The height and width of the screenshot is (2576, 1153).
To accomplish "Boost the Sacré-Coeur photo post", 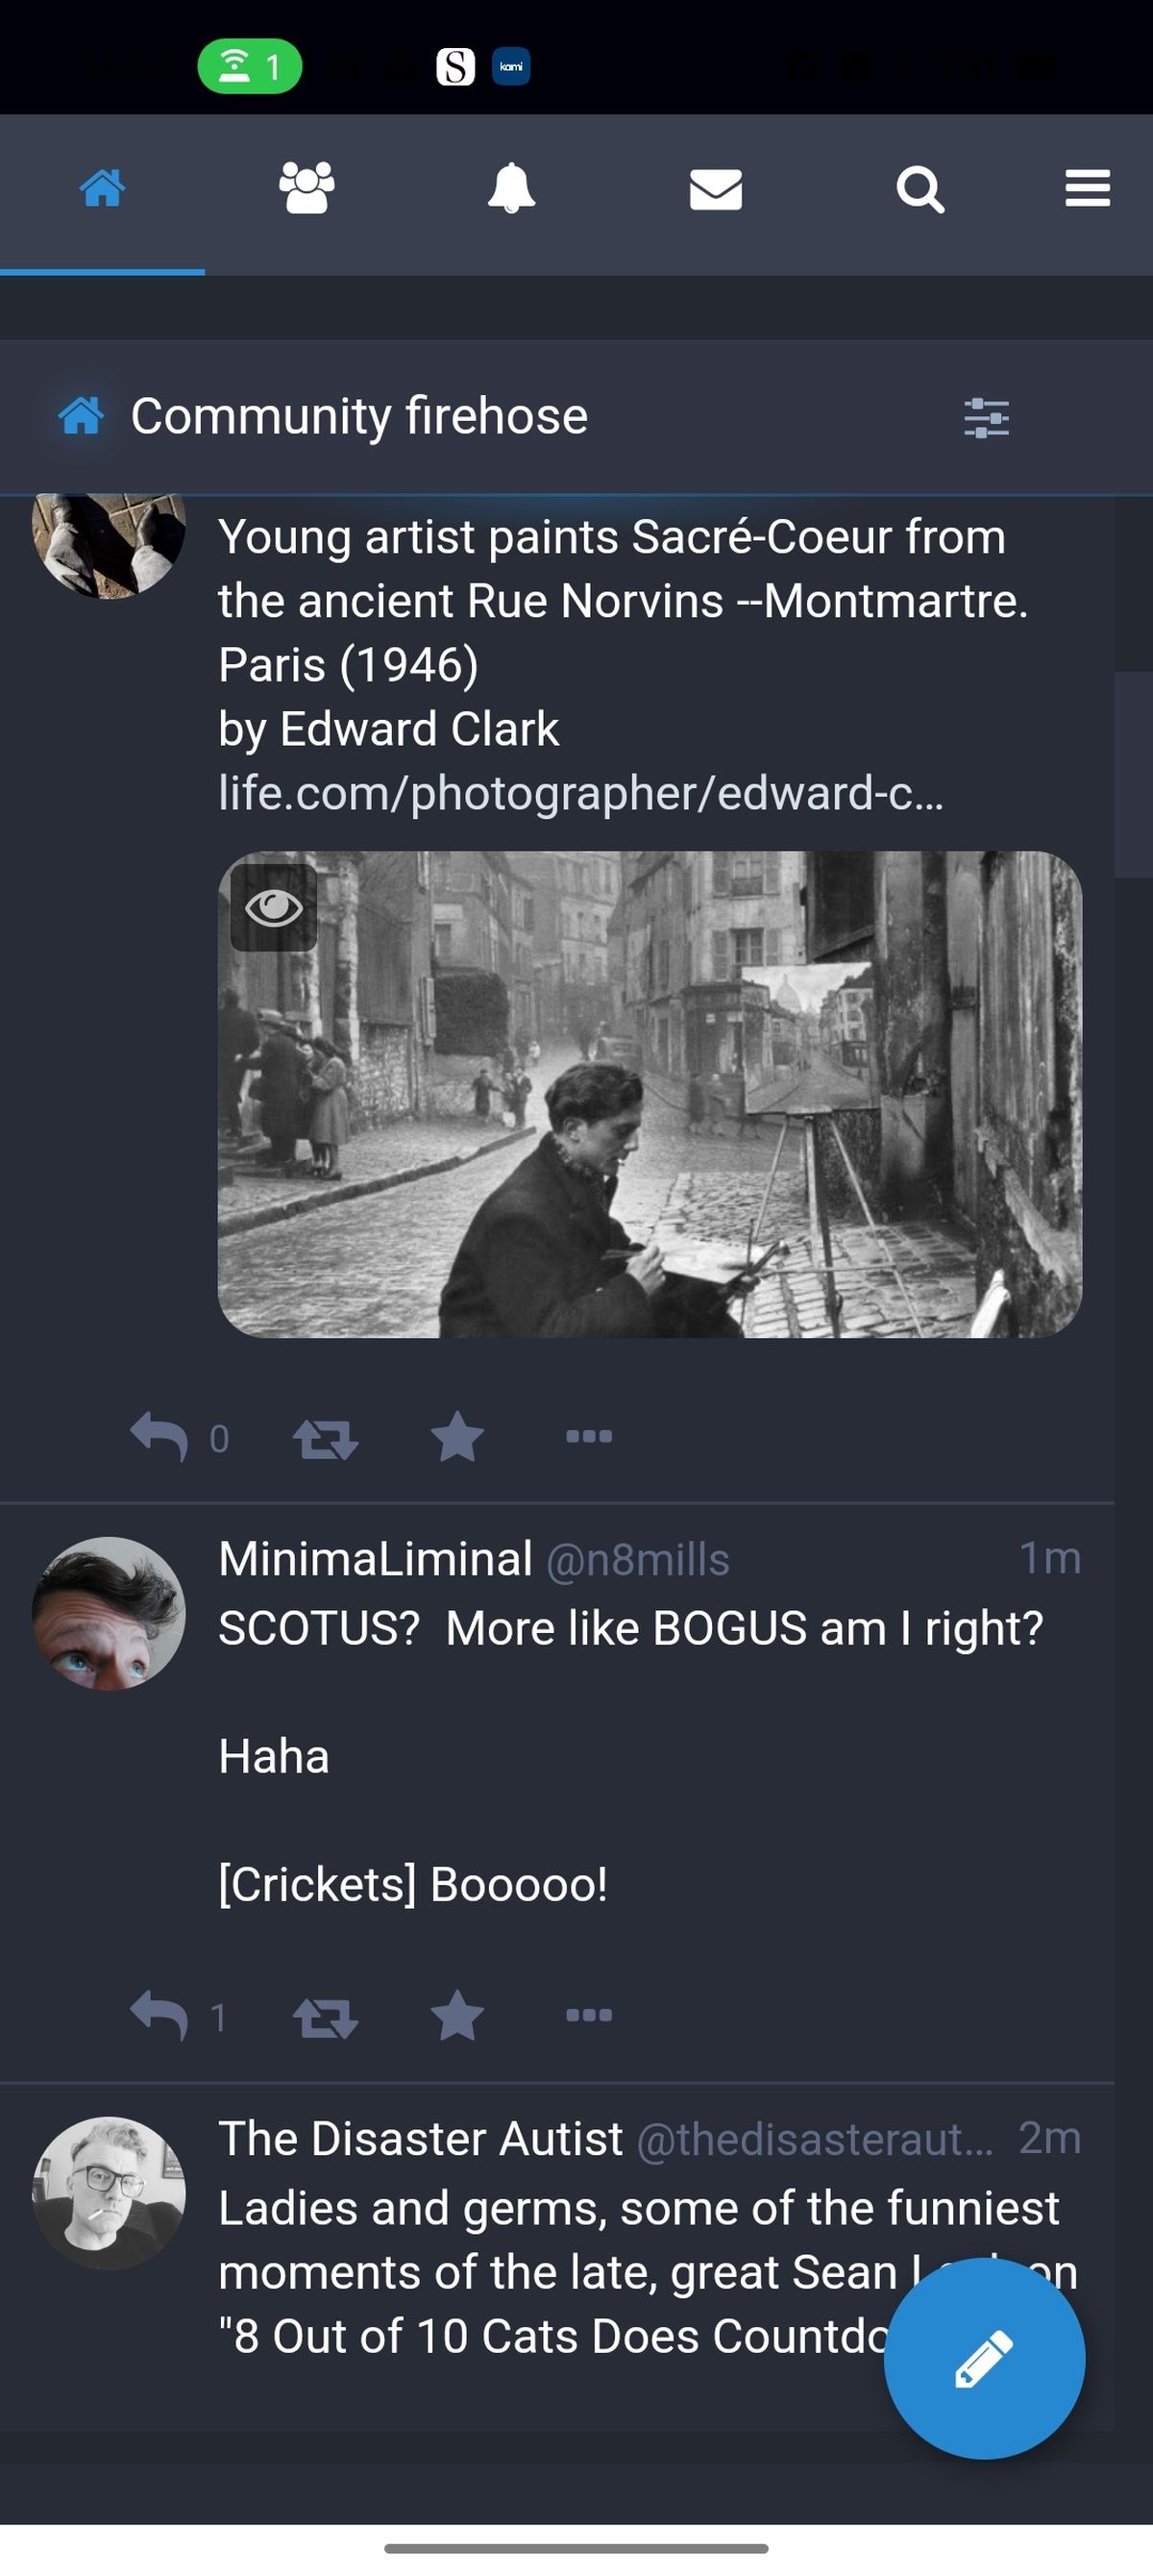I will (x=324, y=1437).
